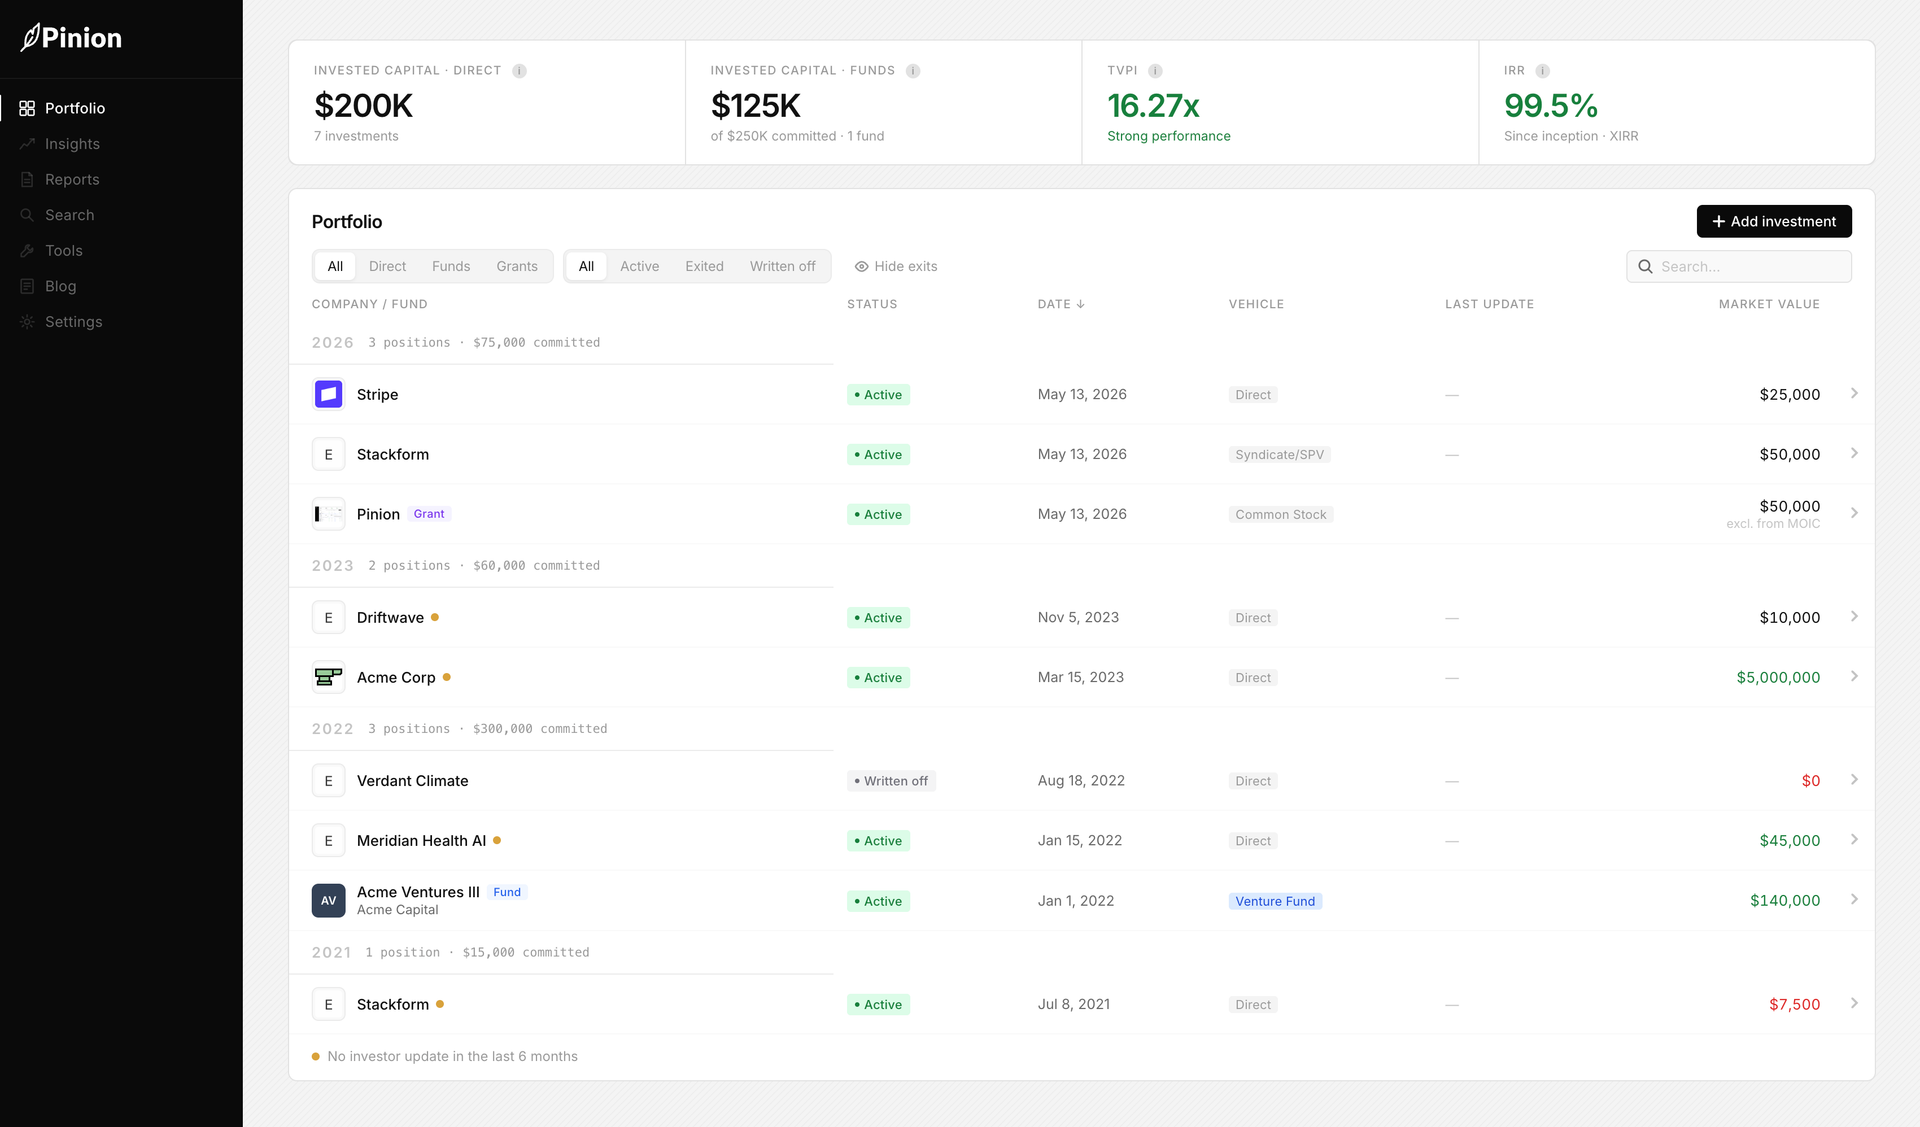This screenshot has width=1920, height=1127.
Task: Select the Grants type filter
Action: pyautogui.click(x=517, y=266)
